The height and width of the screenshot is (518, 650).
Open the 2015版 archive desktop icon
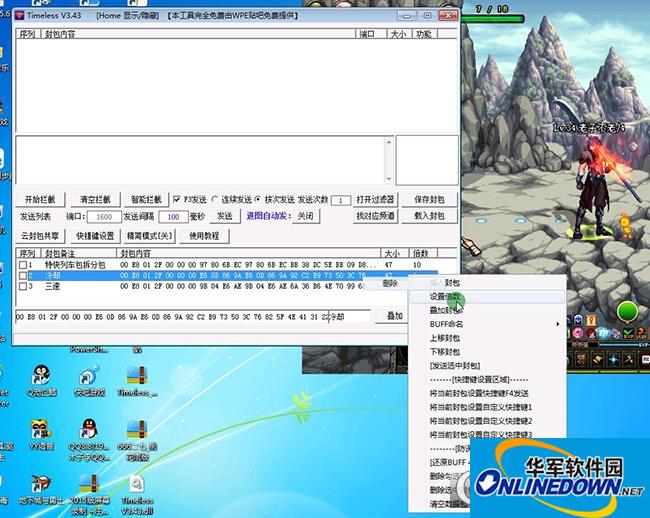89,484
